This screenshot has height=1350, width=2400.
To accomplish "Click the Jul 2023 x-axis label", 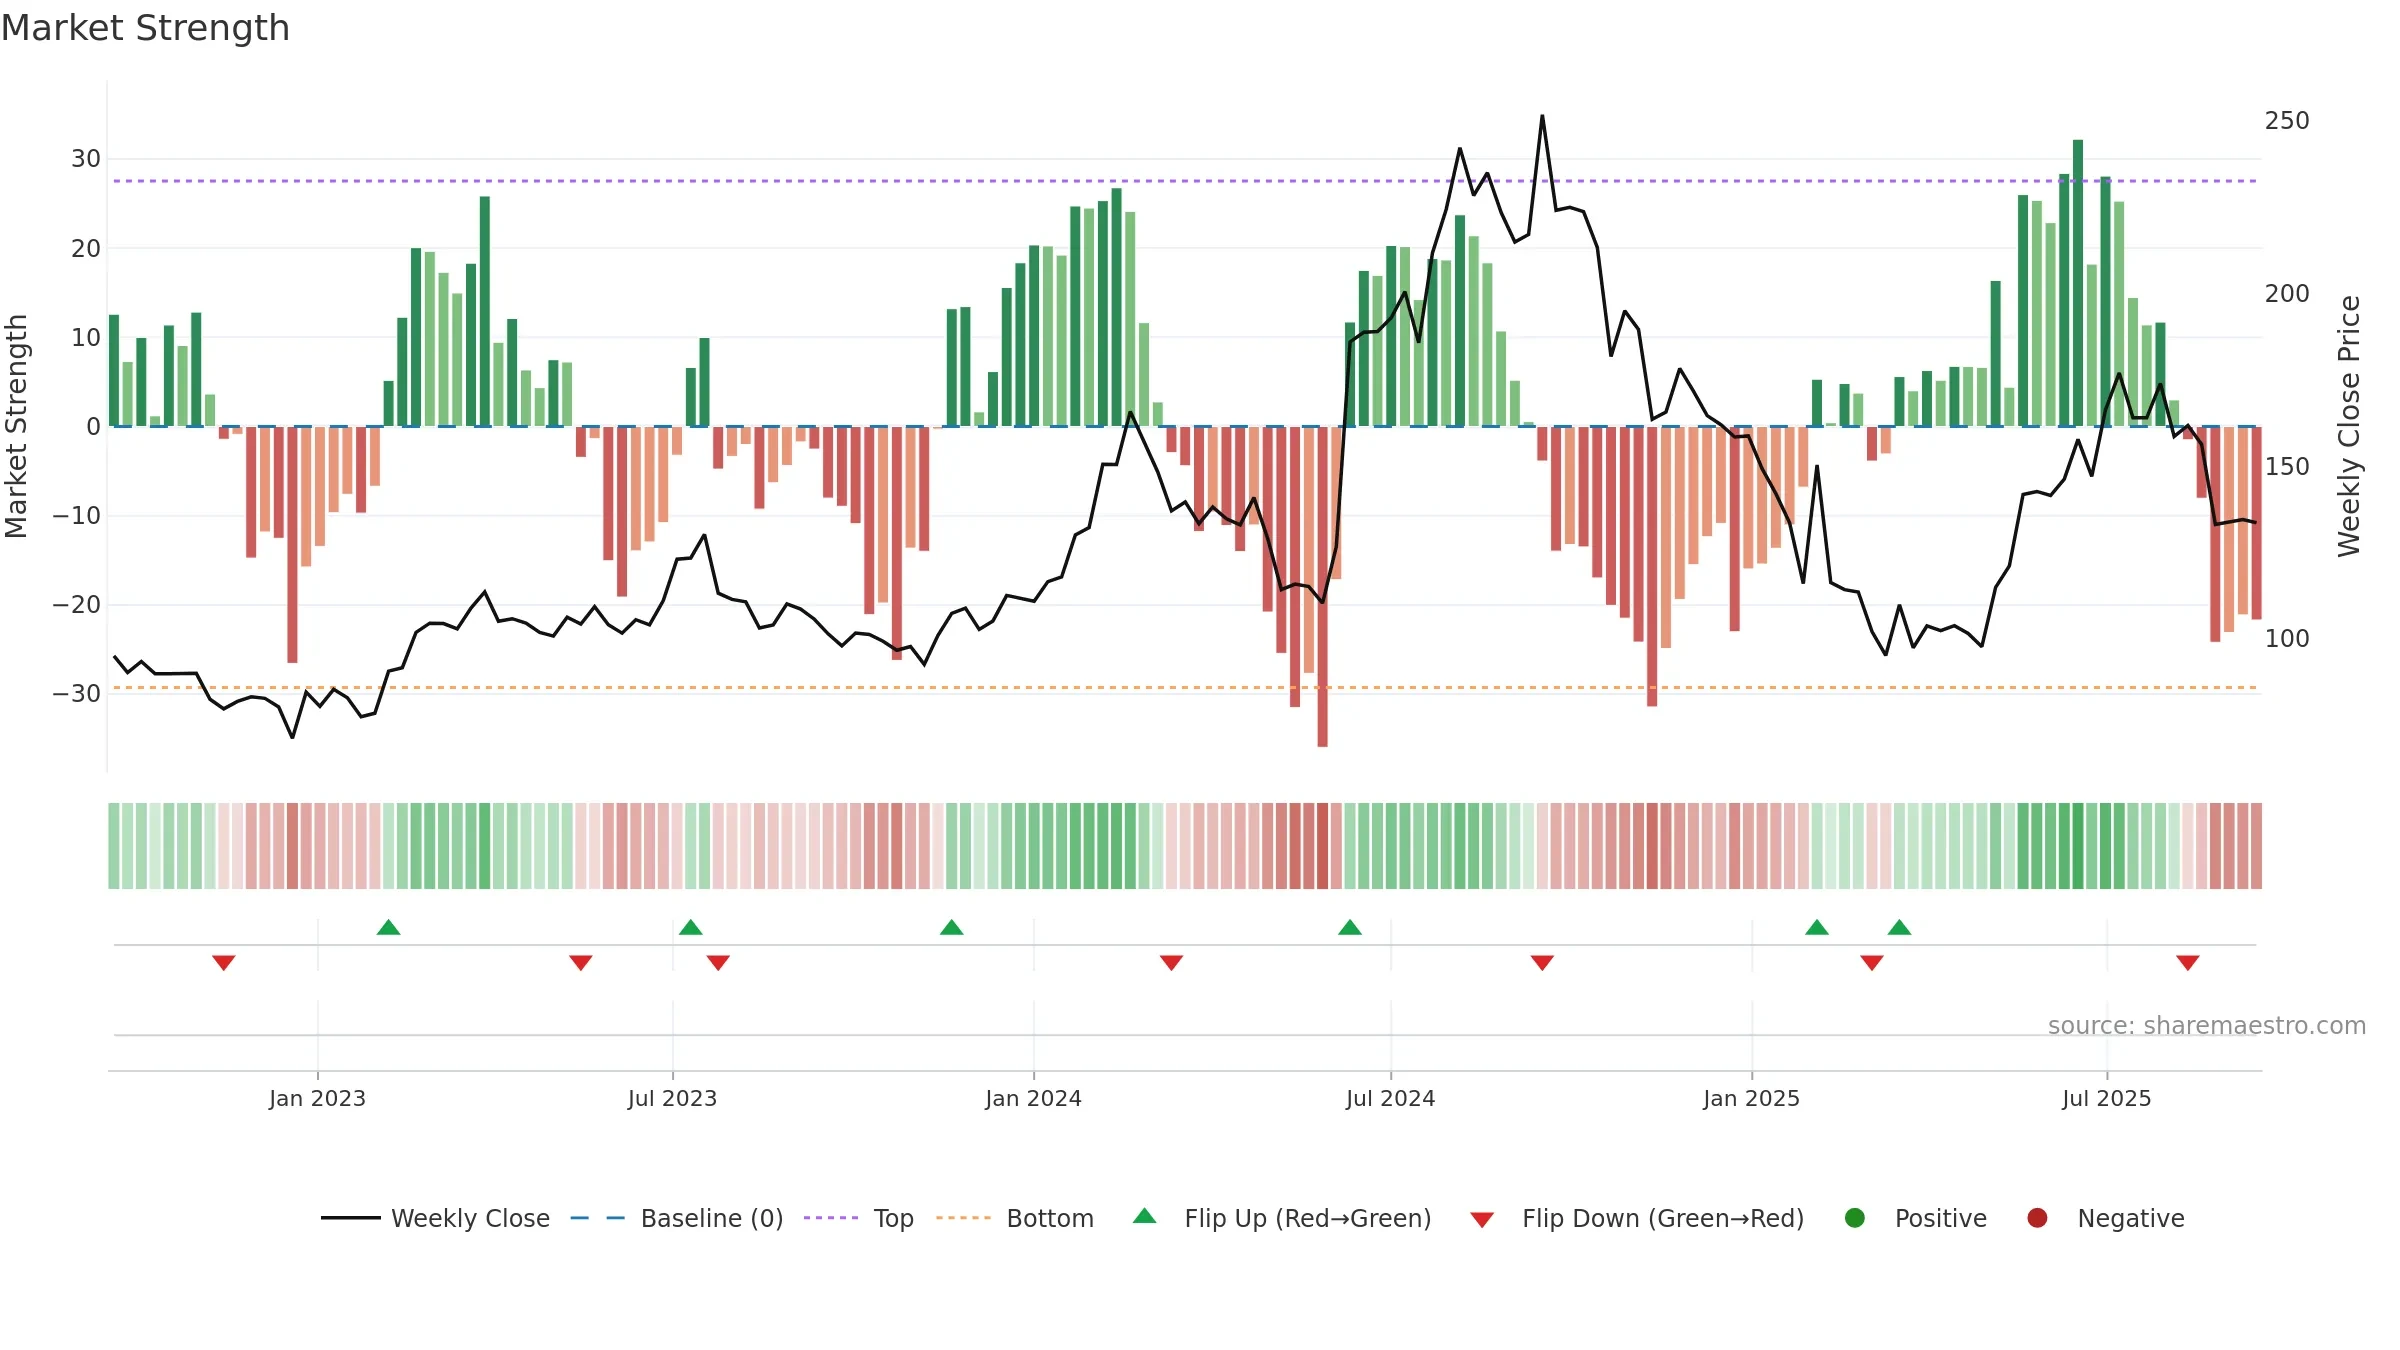I will point(673,1098).
